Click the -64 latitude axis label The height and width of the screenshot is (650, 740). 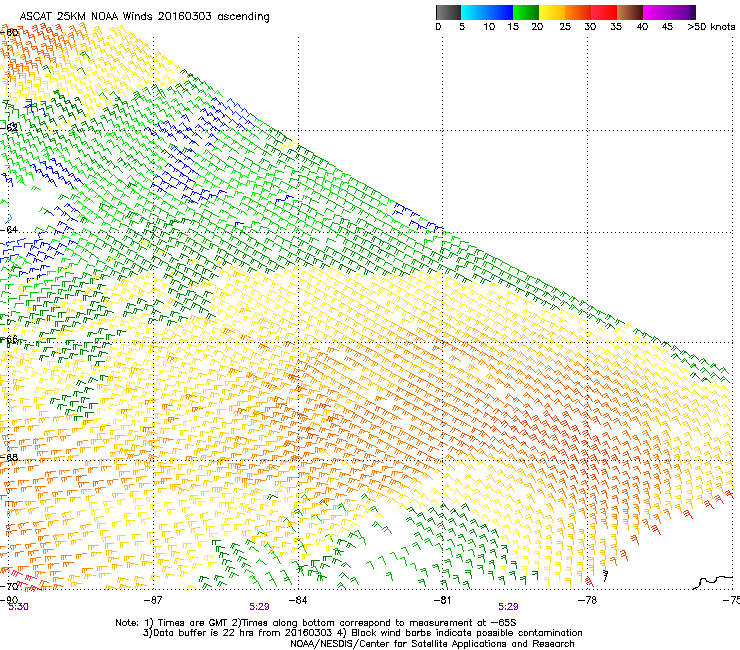pyautogui.click(x=10, y=229)
